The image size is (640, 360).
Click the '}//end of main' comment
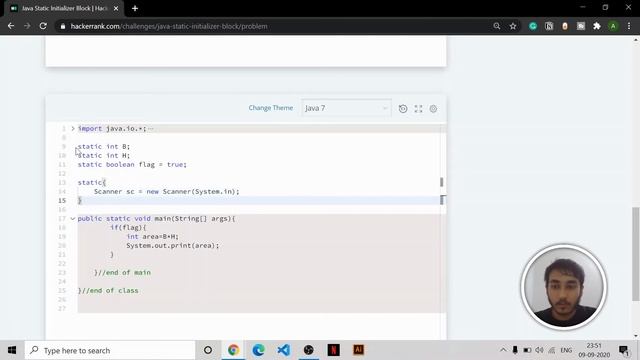pyautogui.click(x=122, y=272)
